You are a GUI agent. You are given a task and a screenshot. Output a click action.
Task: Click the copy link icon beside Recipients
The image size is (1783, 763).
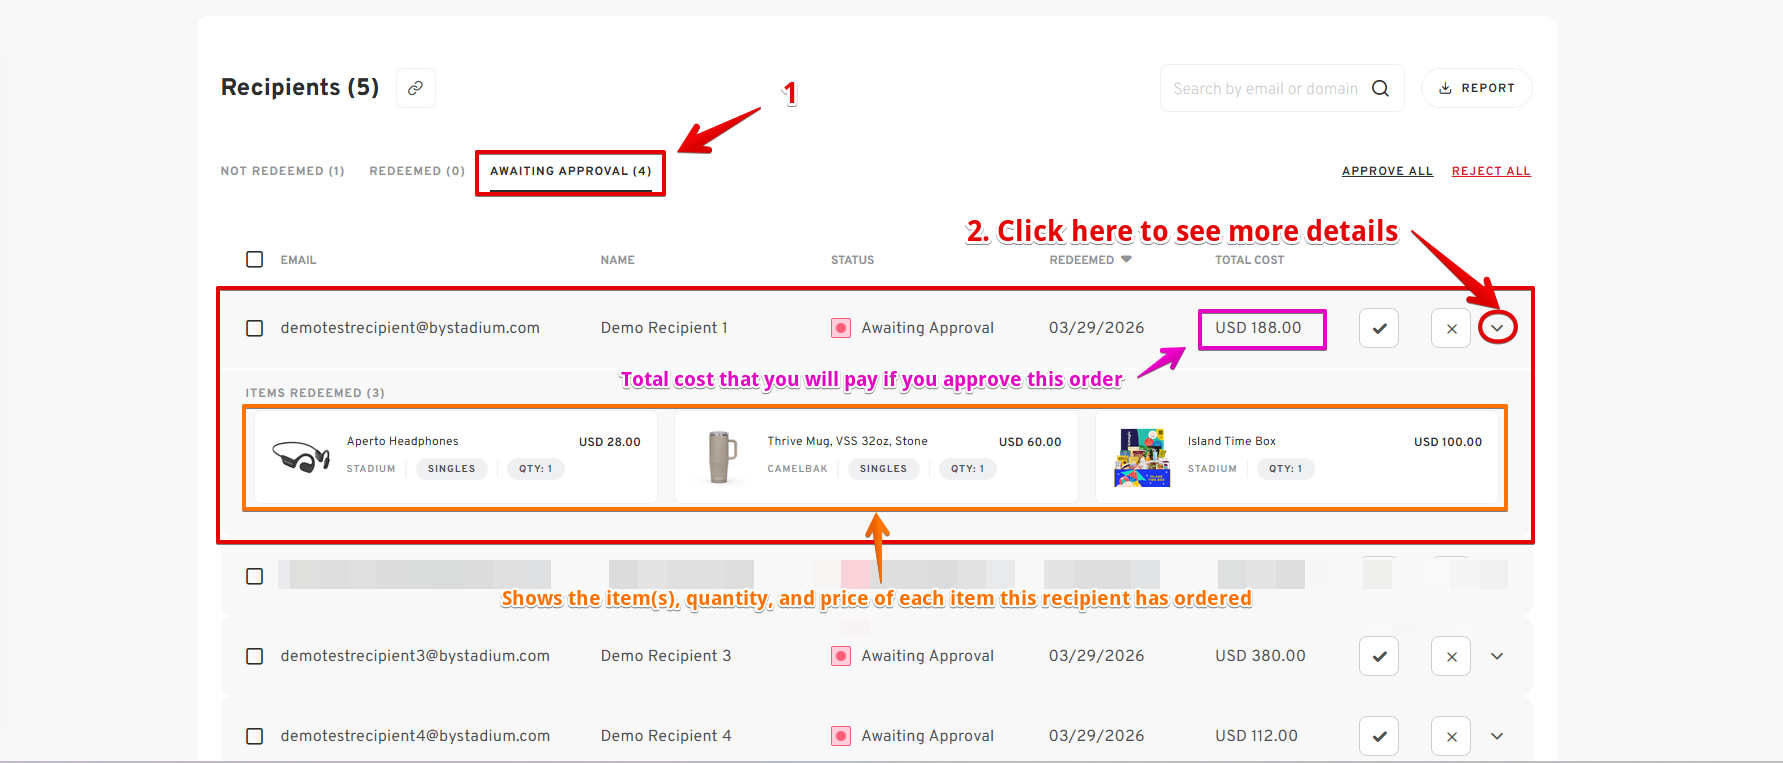pos(415,88)
